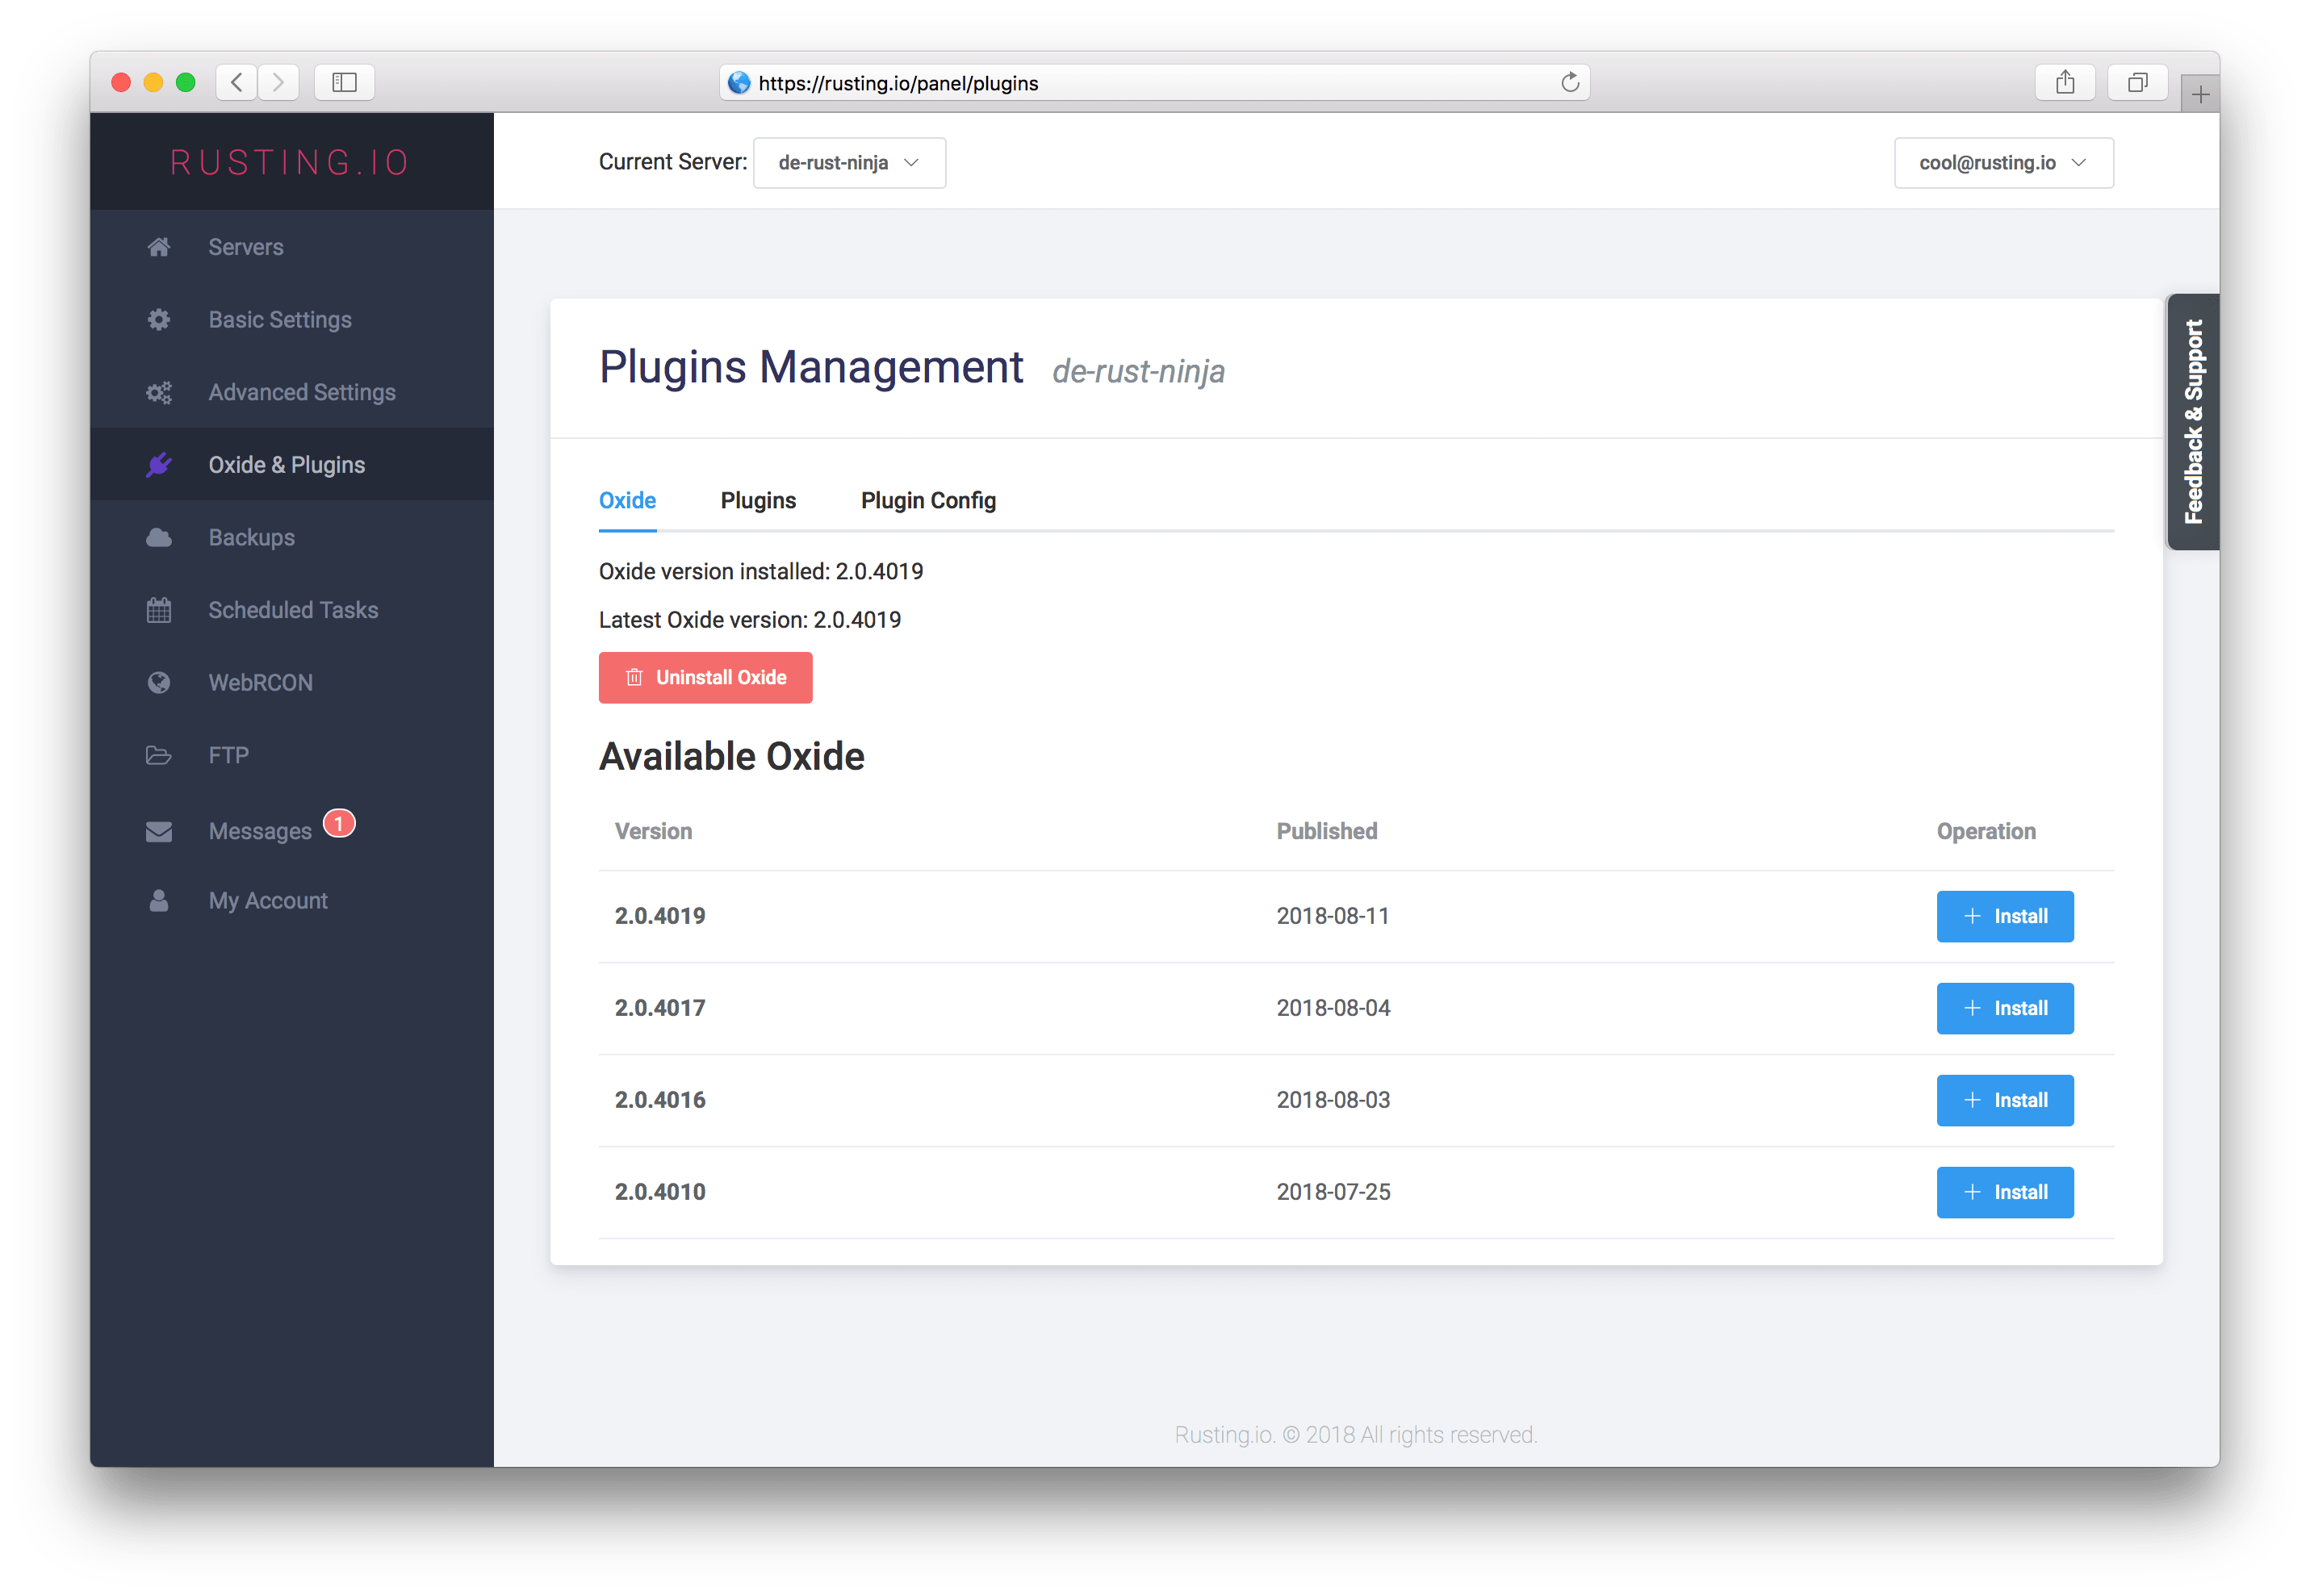Install Oxide version 2.0.4010

tap(2004, 1192)
